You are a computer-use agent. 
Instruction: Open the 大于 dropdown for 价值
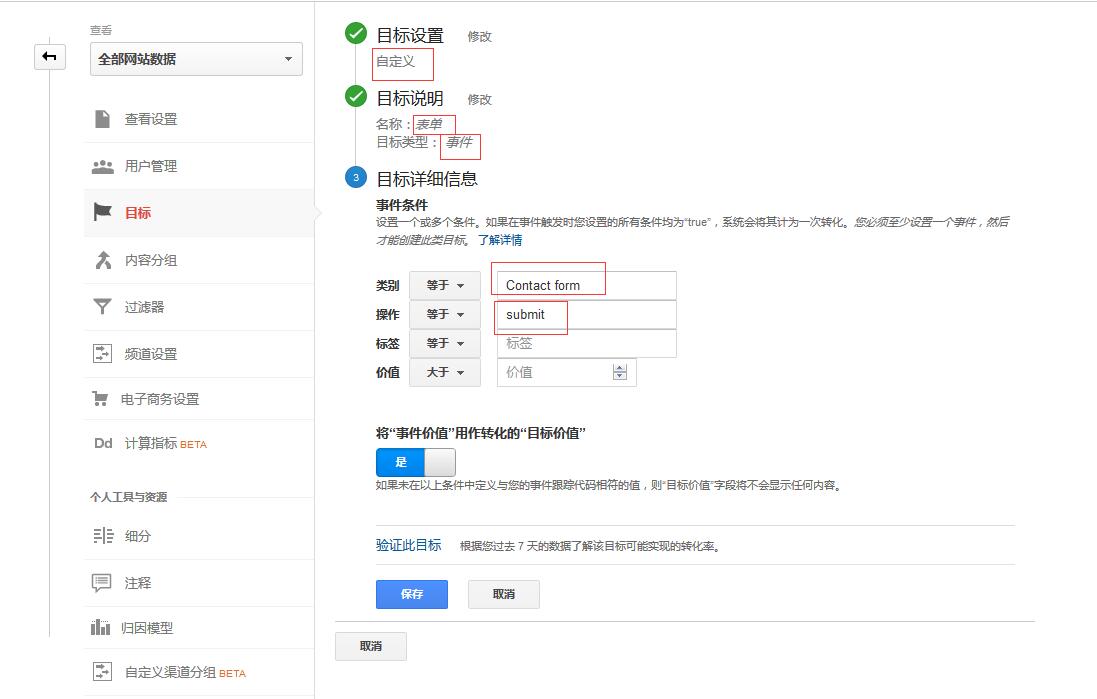[445, 372]
